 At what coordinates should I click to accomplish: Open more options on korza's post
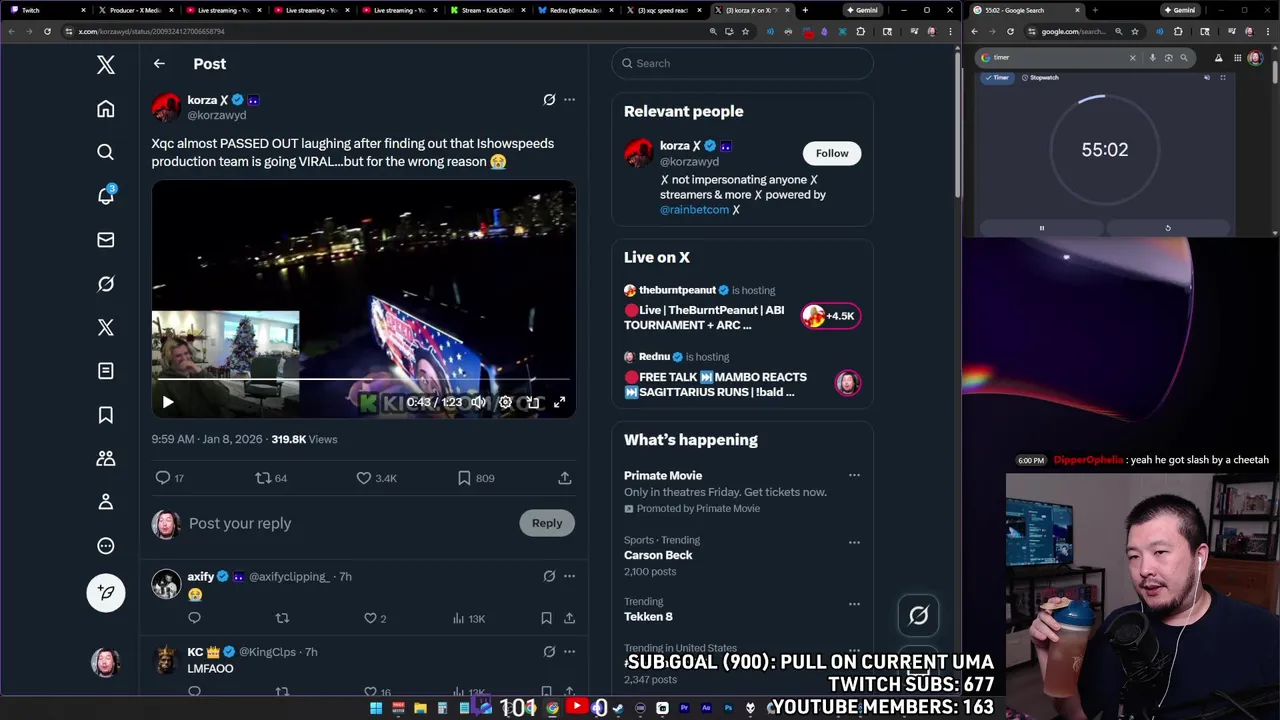569,100
